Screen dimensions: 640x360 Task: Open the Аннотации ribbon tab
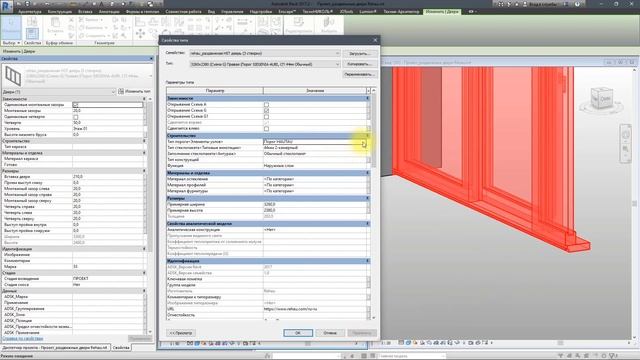(x=109, y=11)
